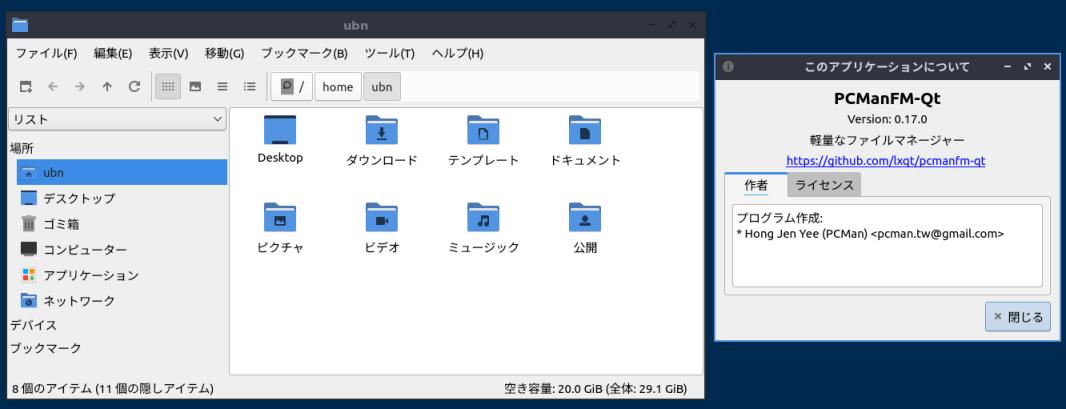Open ブックマーク(B) menu
Viewport: 1066px width, 409px height.
tap(304, 53)
